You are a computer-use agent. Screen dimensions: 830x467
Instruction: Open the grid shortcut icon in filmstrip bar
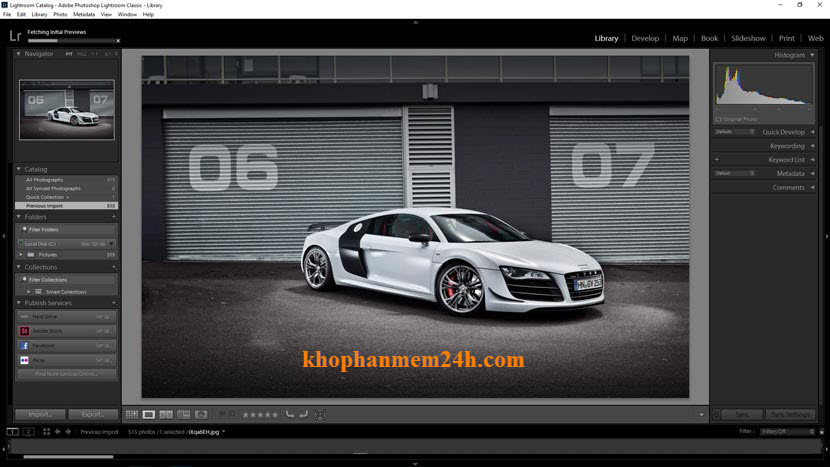coord(46,432)
